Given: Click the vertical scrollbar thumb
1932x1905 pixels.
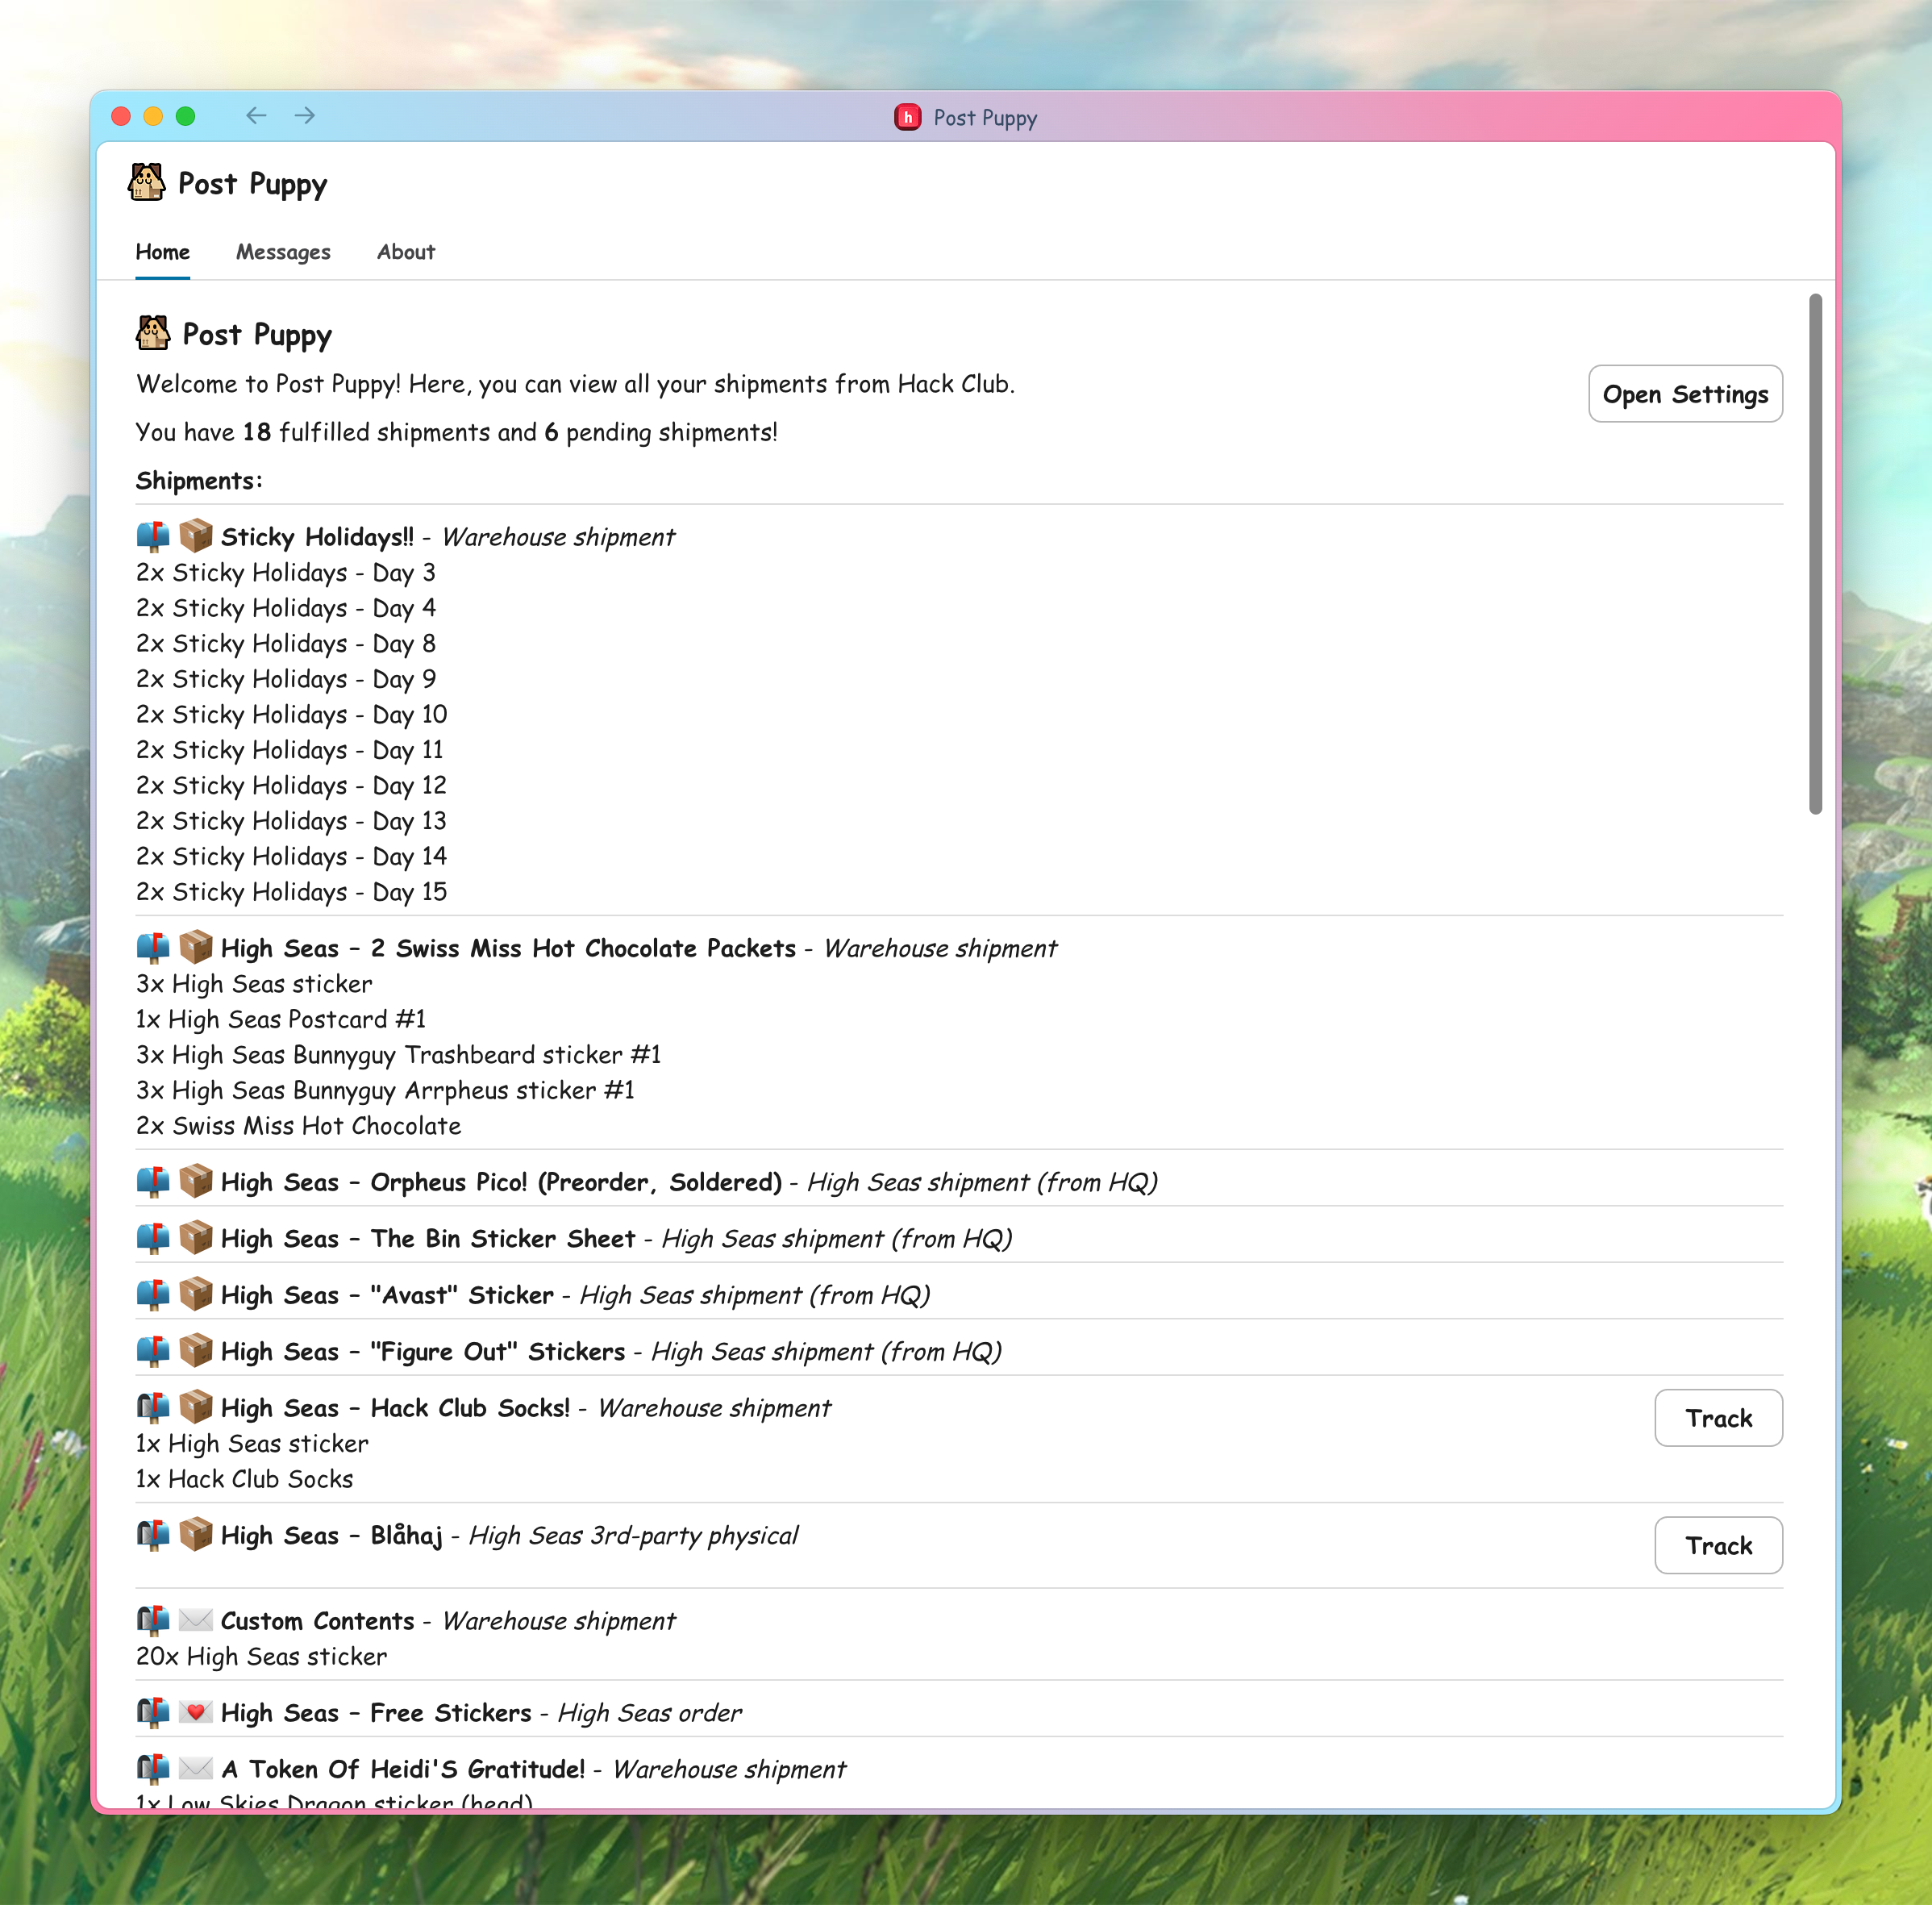Looking at the screenshot, I should tap(1815, 554).
